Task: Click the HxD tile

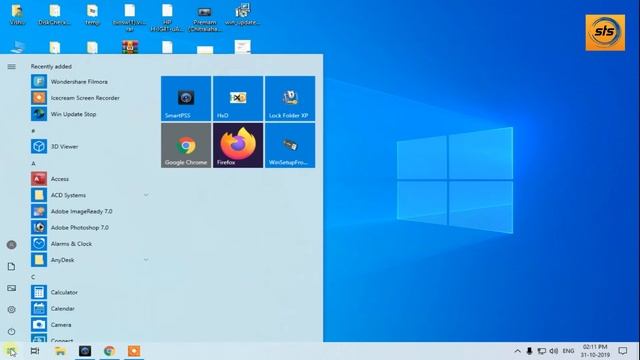Action: point(238,98)
